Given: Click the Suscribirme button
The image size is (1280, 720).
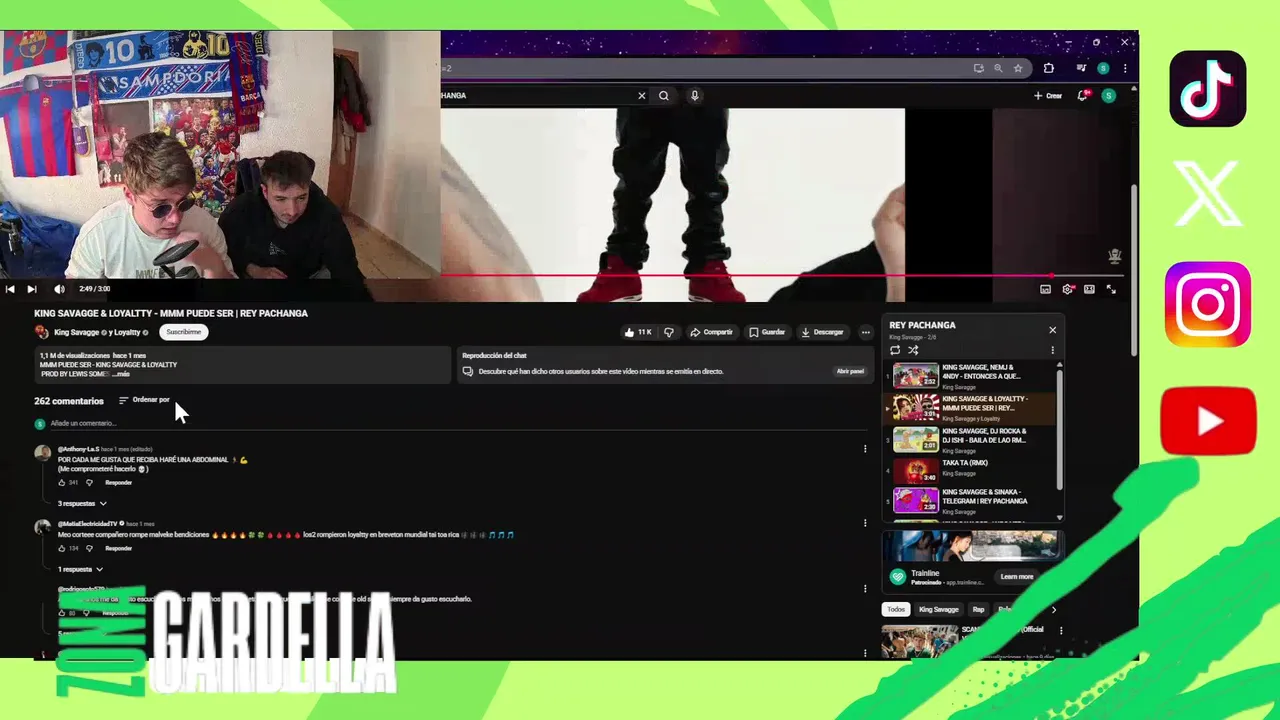Looking at the screenshot, I should click(184, 332).
